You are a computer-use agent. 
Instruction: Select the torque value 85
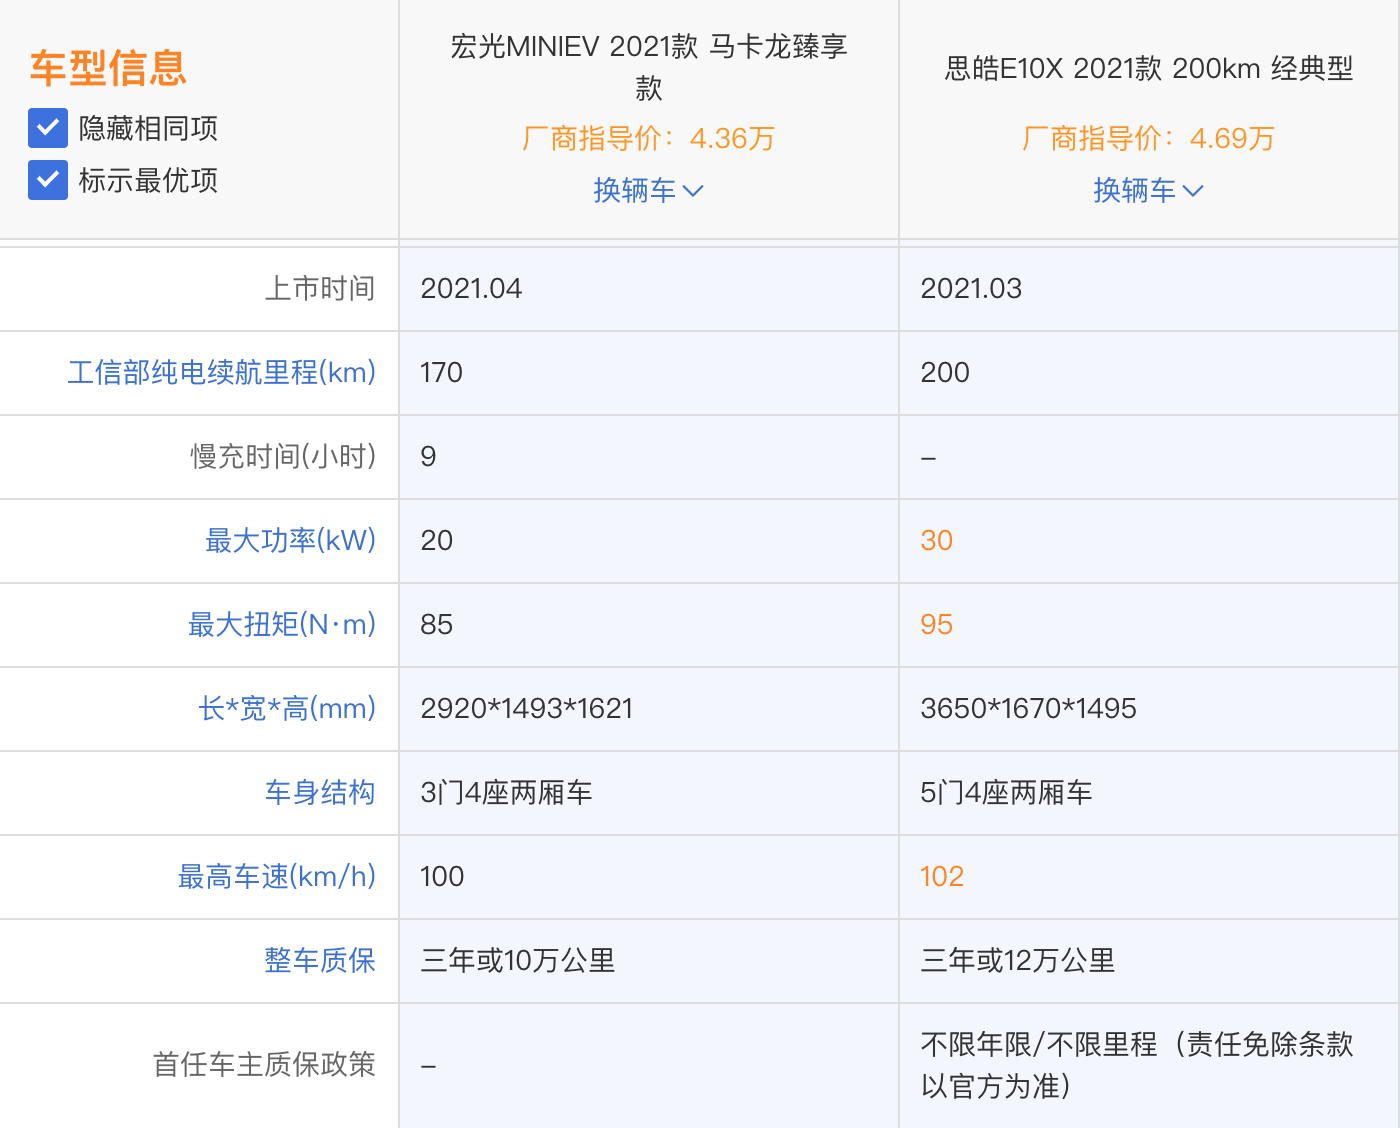[437, 624]
